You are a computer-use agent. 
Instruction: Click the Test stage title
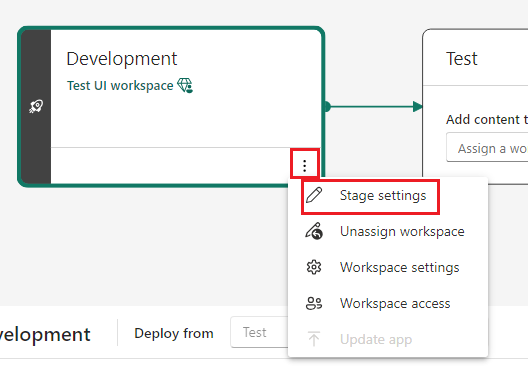tap(462, 59)
